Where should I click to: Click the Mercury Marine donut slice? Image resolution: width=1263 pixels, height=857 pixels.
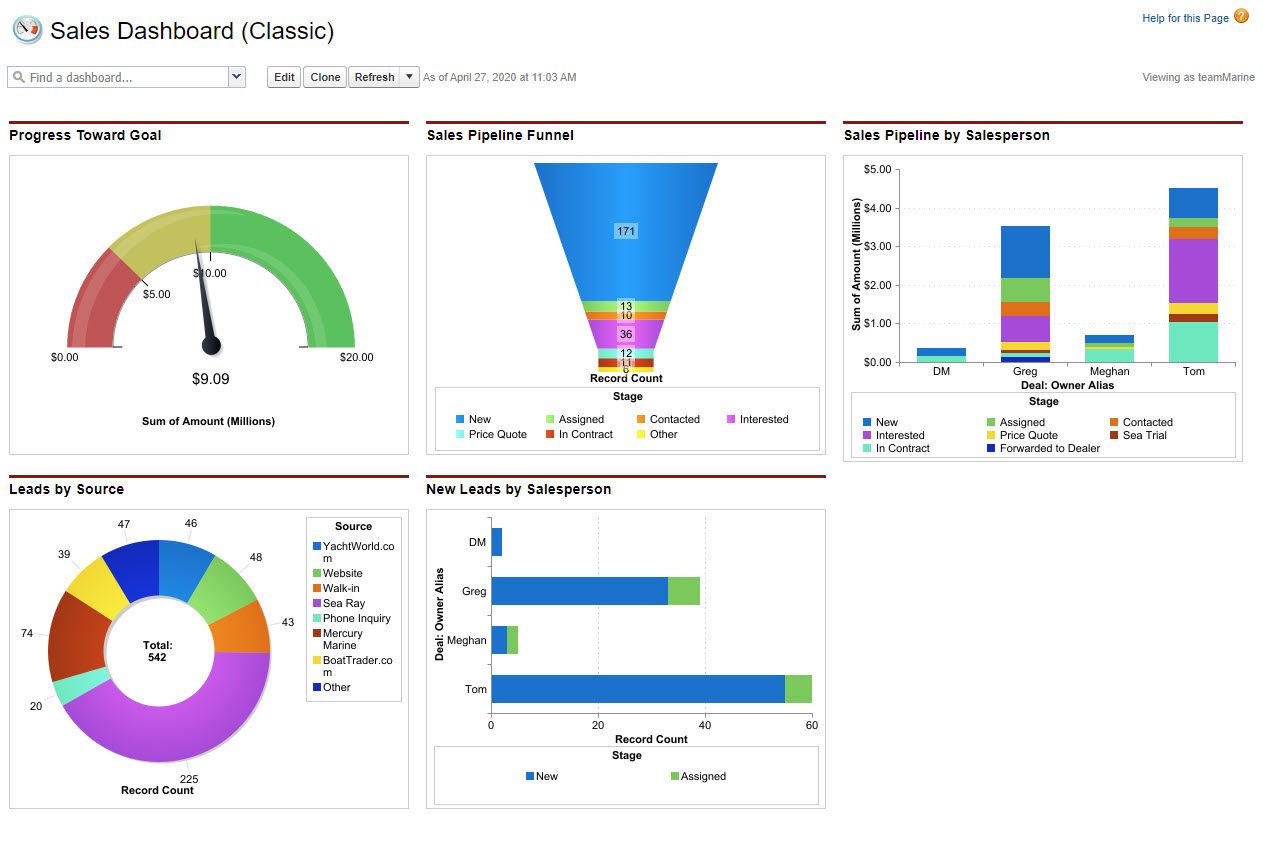click(76, 634)
